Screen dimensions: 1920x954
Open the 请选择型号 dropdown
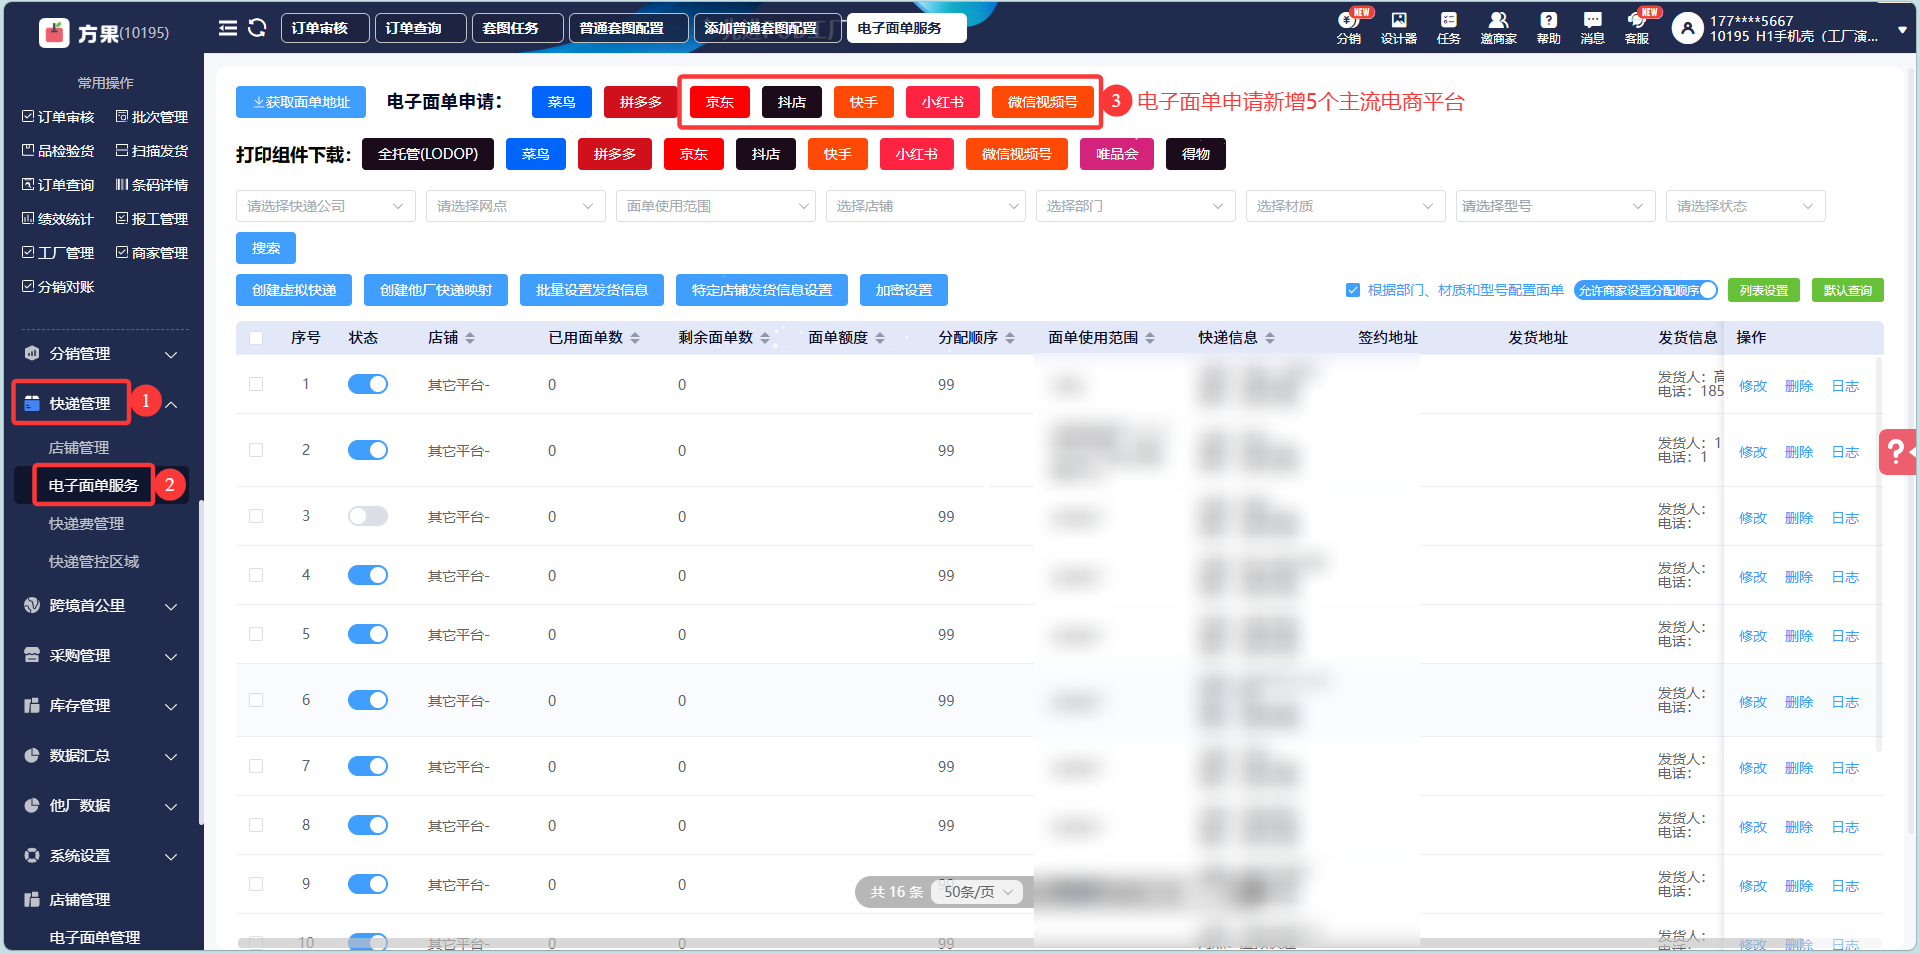tap(1556, 206)
